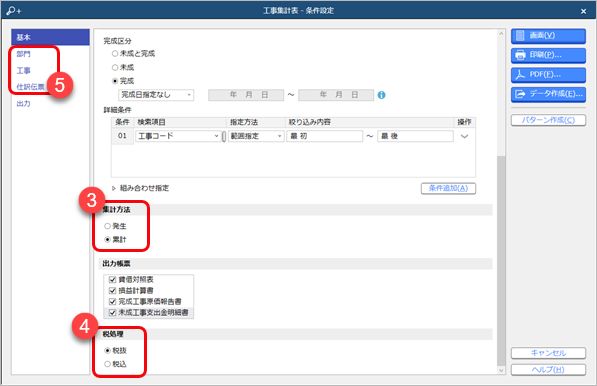Click the PDF icon on PDF(F) button
This screenshot has width=597, height=386.
[520, 75]
